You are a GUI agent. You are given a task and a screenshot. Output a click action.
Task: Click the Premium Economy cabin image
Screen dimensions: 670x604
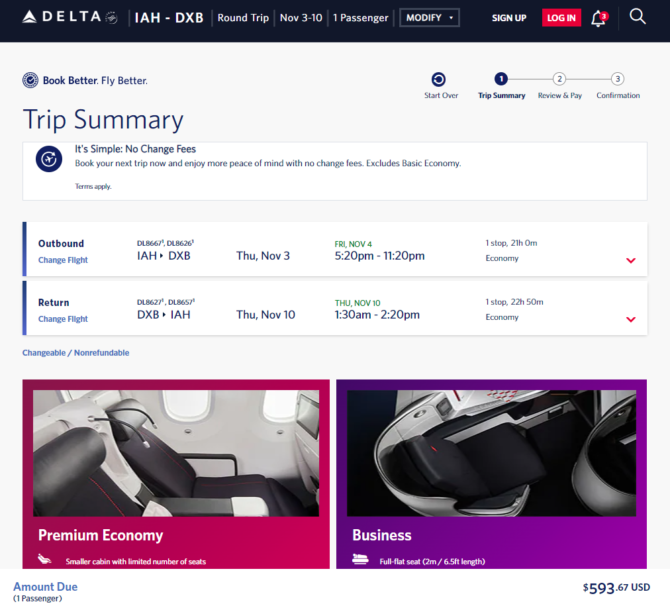[176, 453]
